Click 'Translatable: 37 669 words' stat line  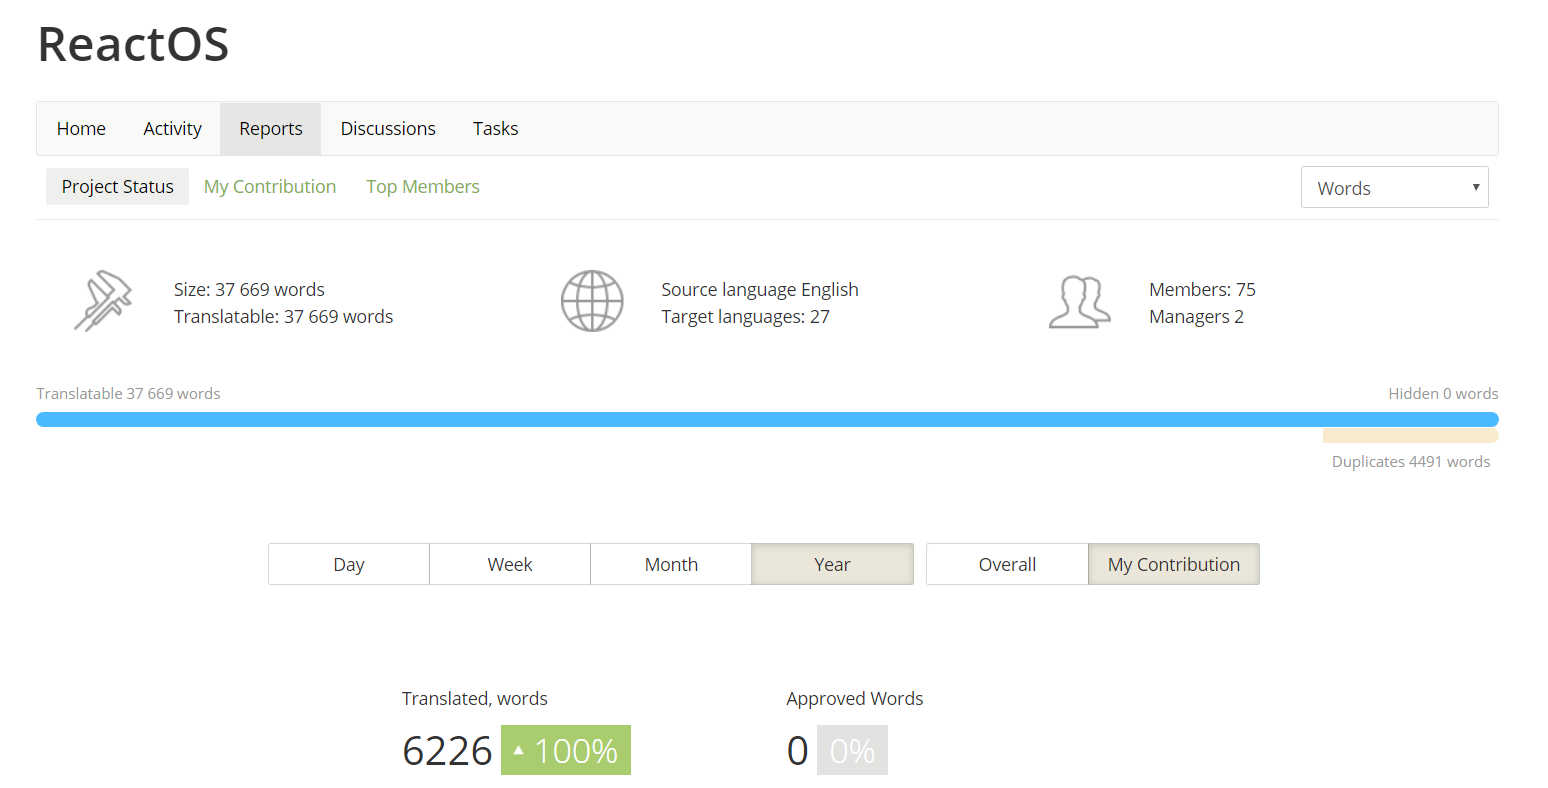(283, 316)
